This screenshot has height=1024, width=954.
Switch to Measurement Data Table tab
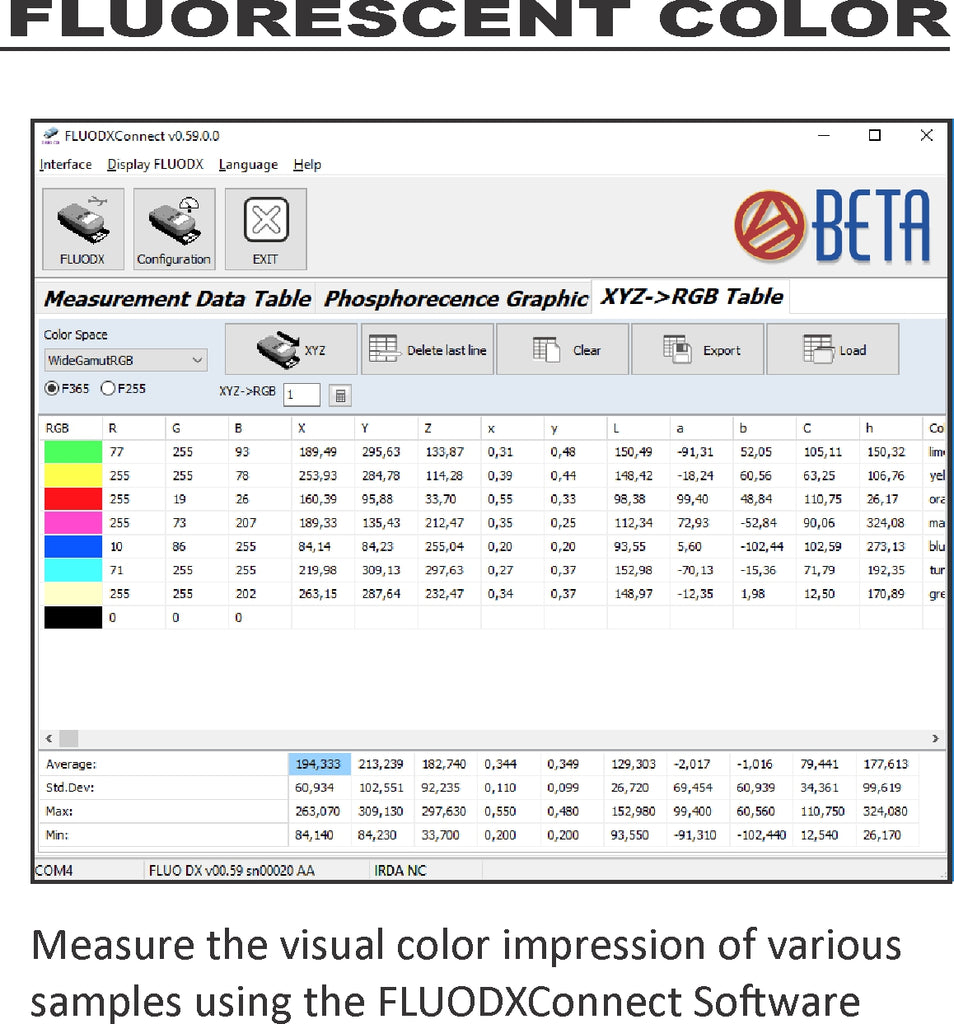(177, 298)
